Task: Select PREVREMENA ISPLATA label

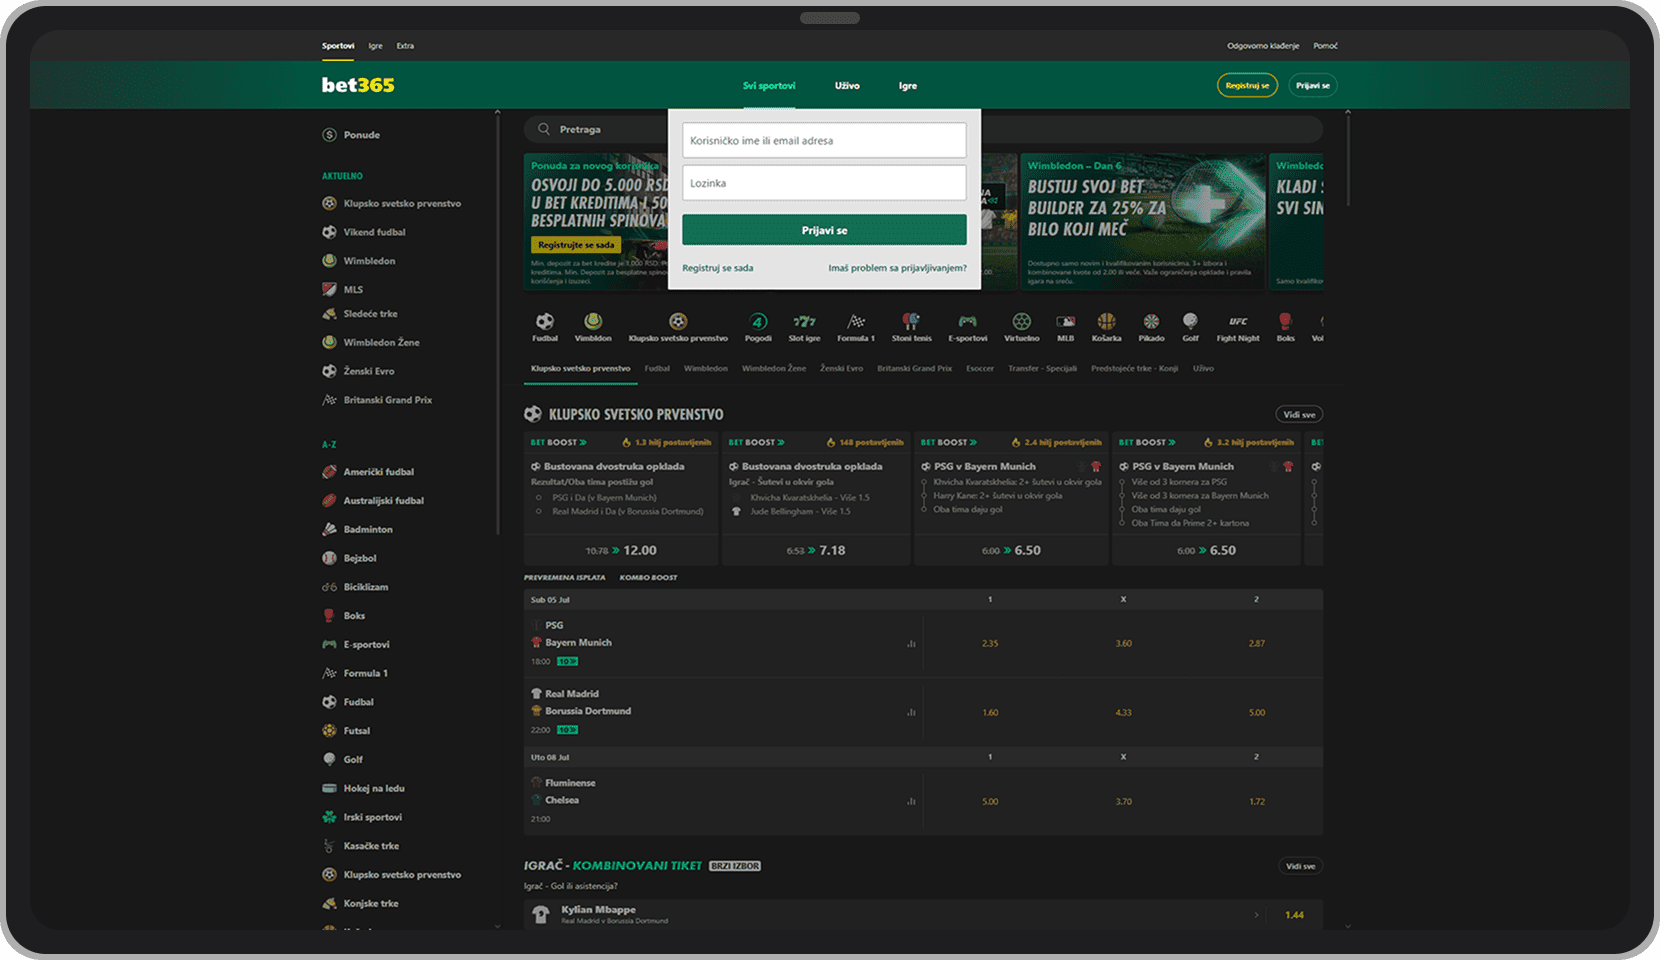Action: pos(564,577)
